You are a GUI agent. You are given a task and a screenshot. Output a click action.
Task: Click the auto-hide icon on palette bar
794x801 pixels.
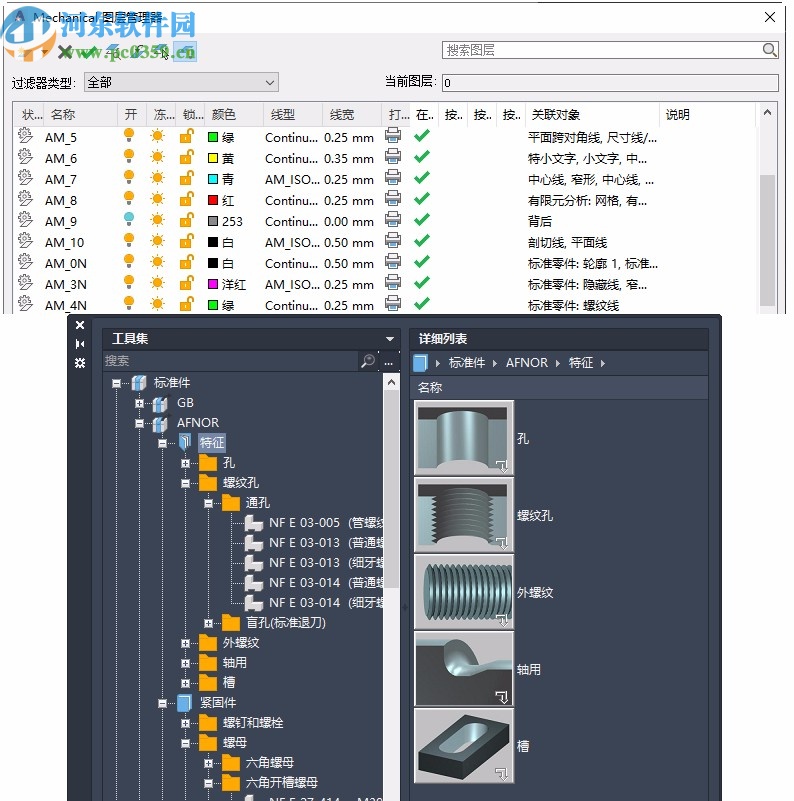[80, 344]
